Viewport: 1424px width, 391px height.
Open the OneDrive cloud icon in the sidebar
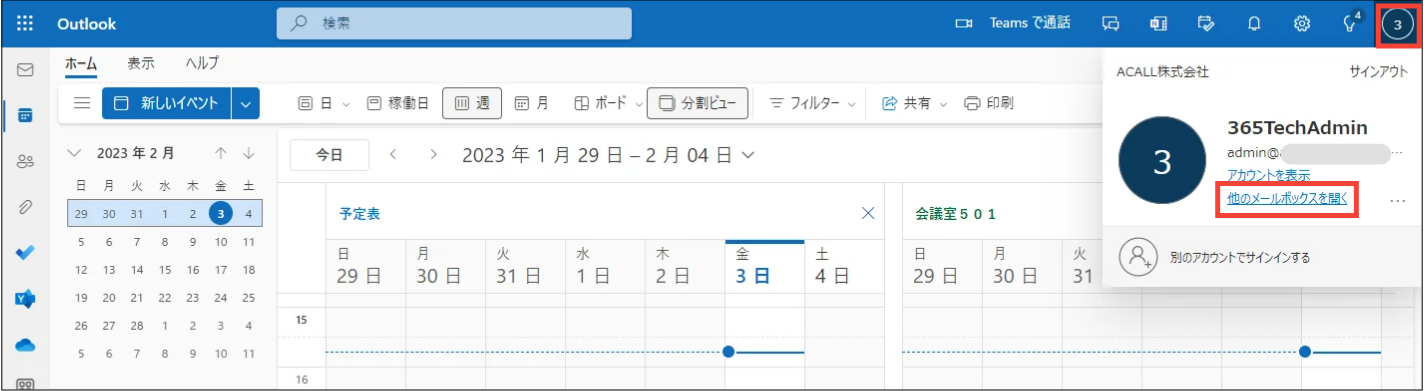(x=25, y=344)
